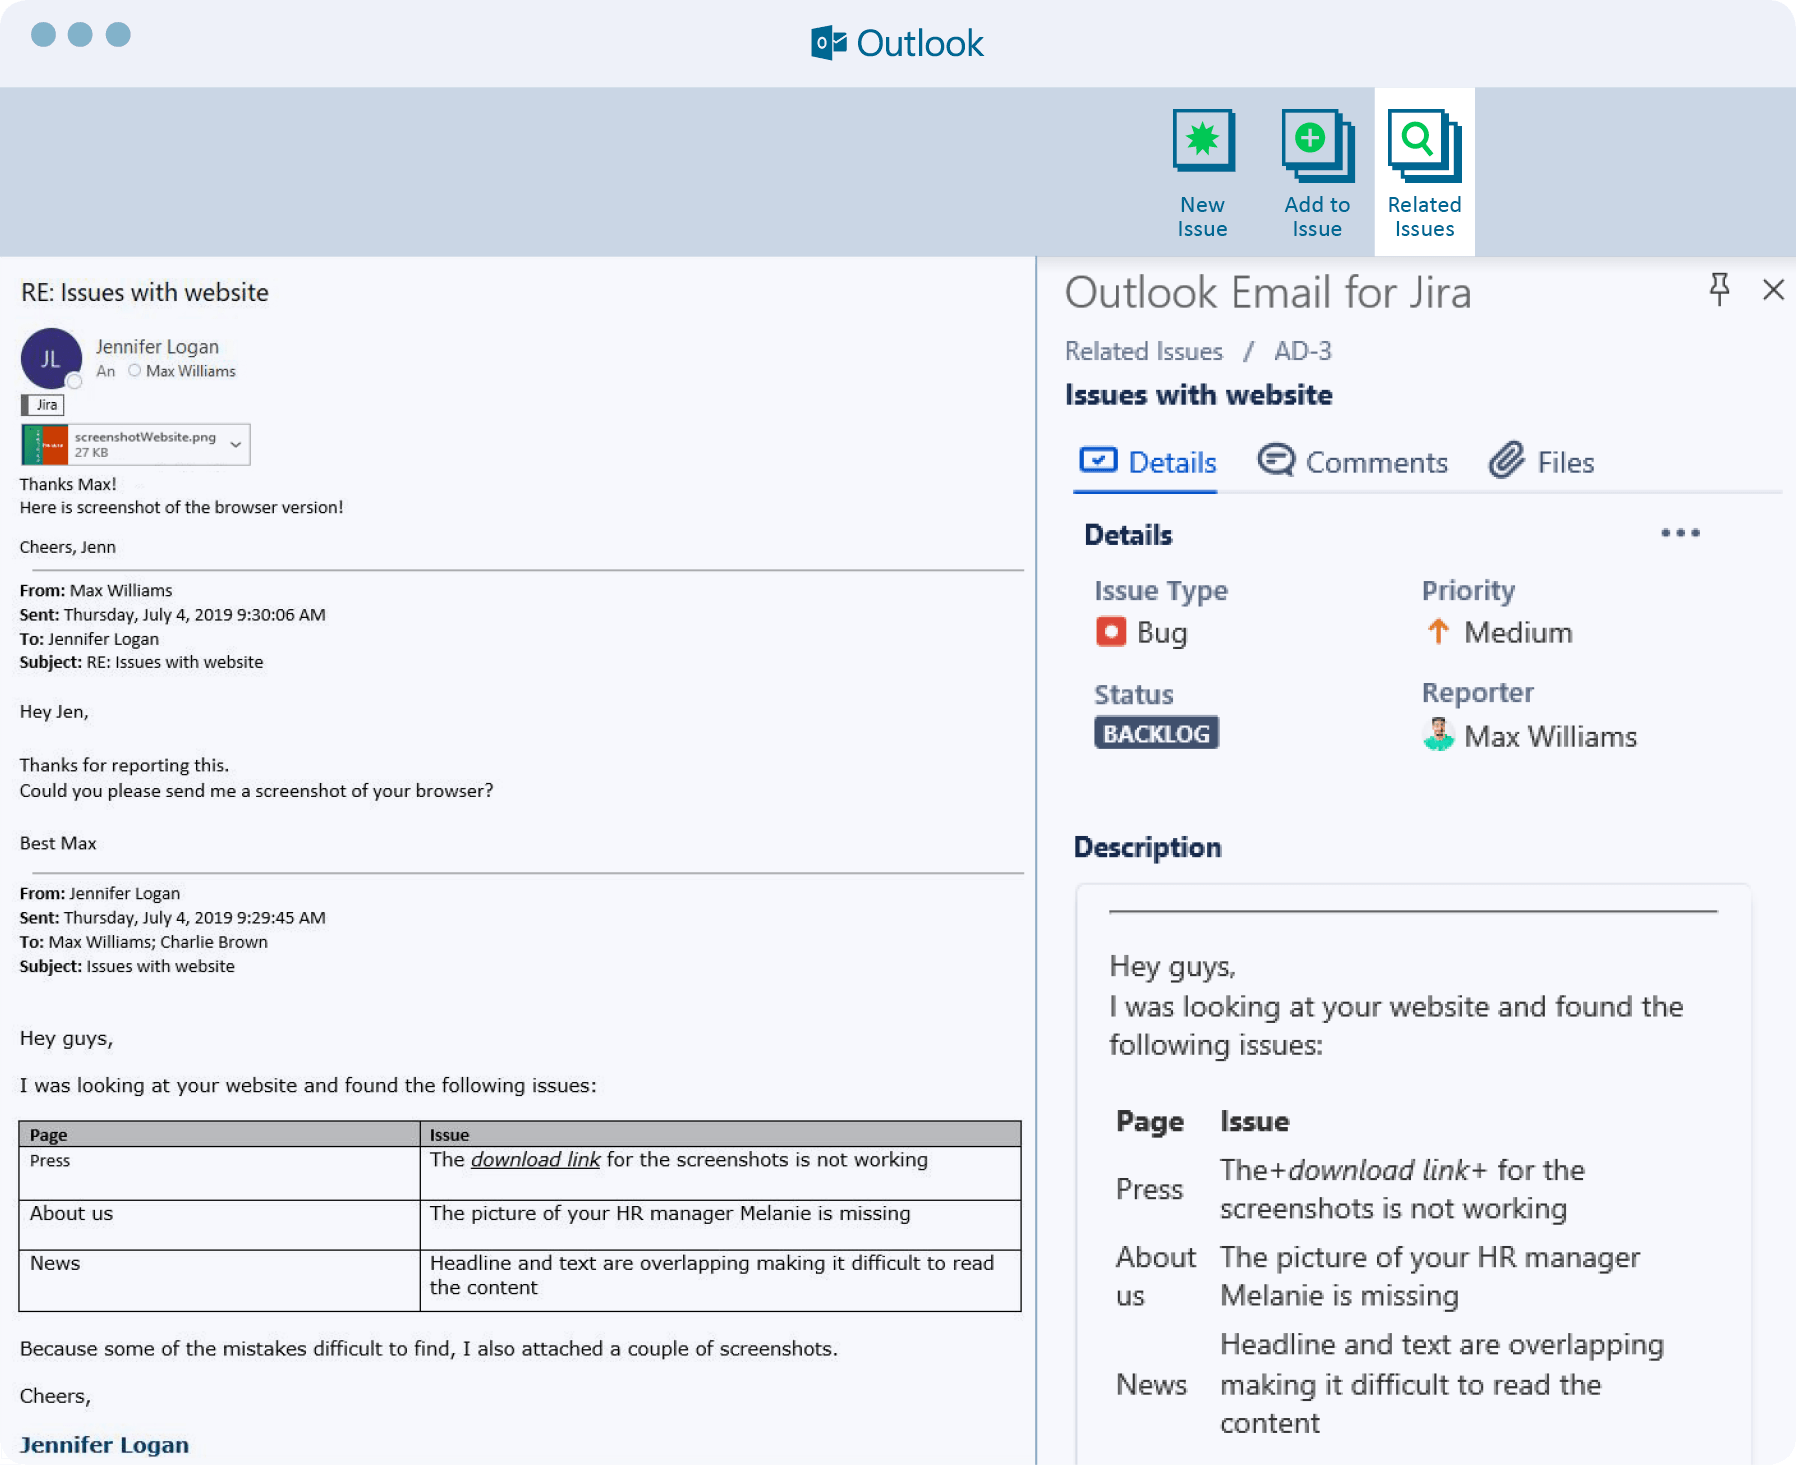Screen dimensions: 1796x1465
Task: Click Max Williams reporter avatar
Action: pos(1438,735)
